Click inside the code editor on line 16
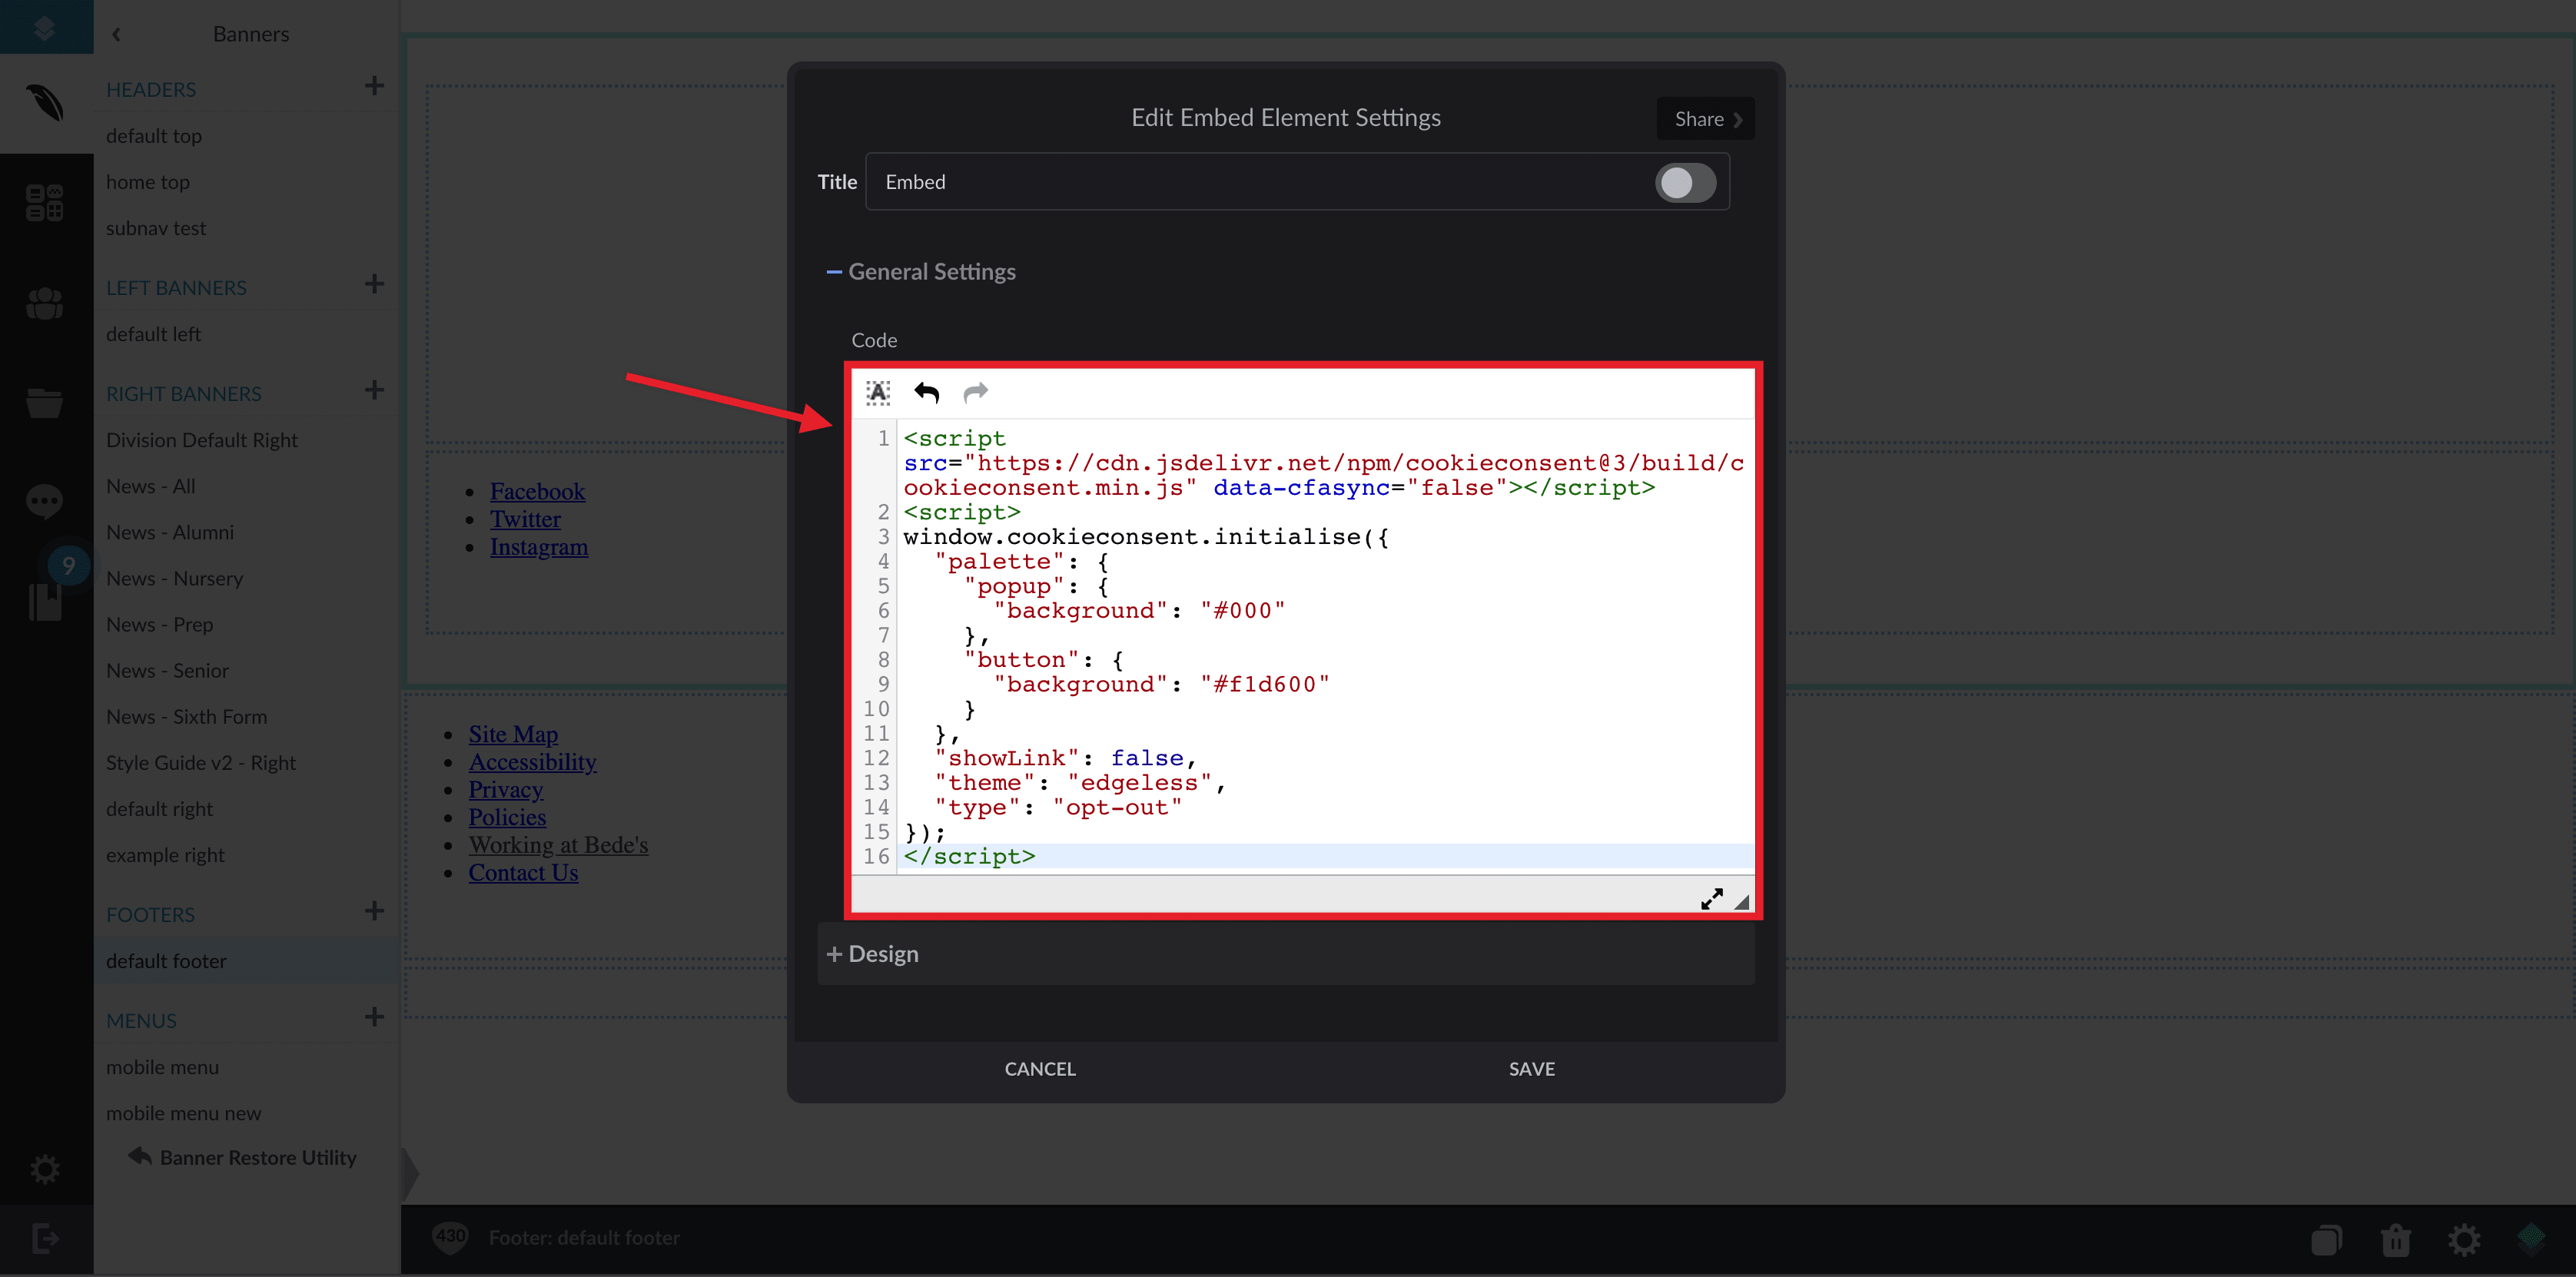The image size is (2576, 1277). point(1325,856)
